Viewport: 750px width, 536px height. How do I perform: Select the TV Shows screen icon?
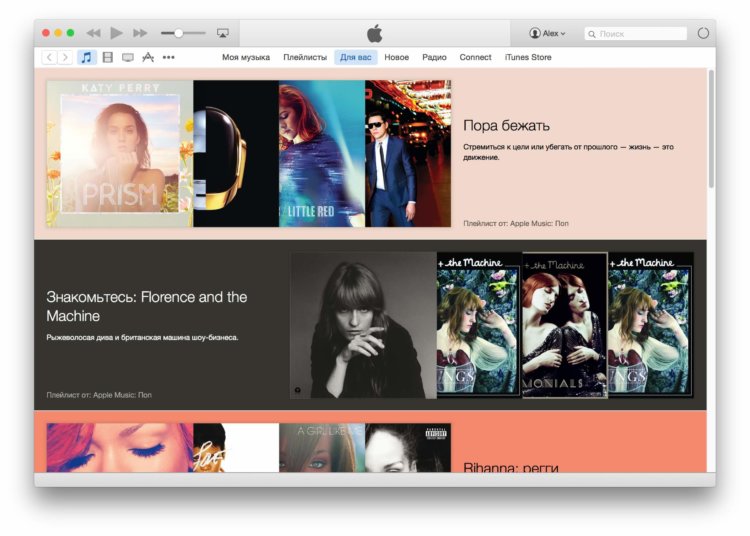coord(128,57)
